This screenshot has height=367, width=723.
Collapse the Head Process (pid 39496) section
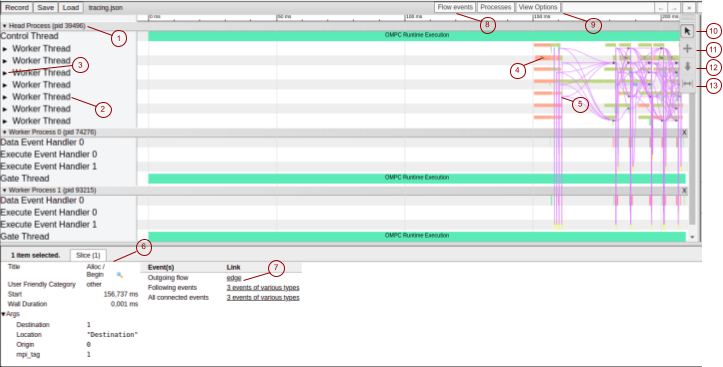[5, 26]
